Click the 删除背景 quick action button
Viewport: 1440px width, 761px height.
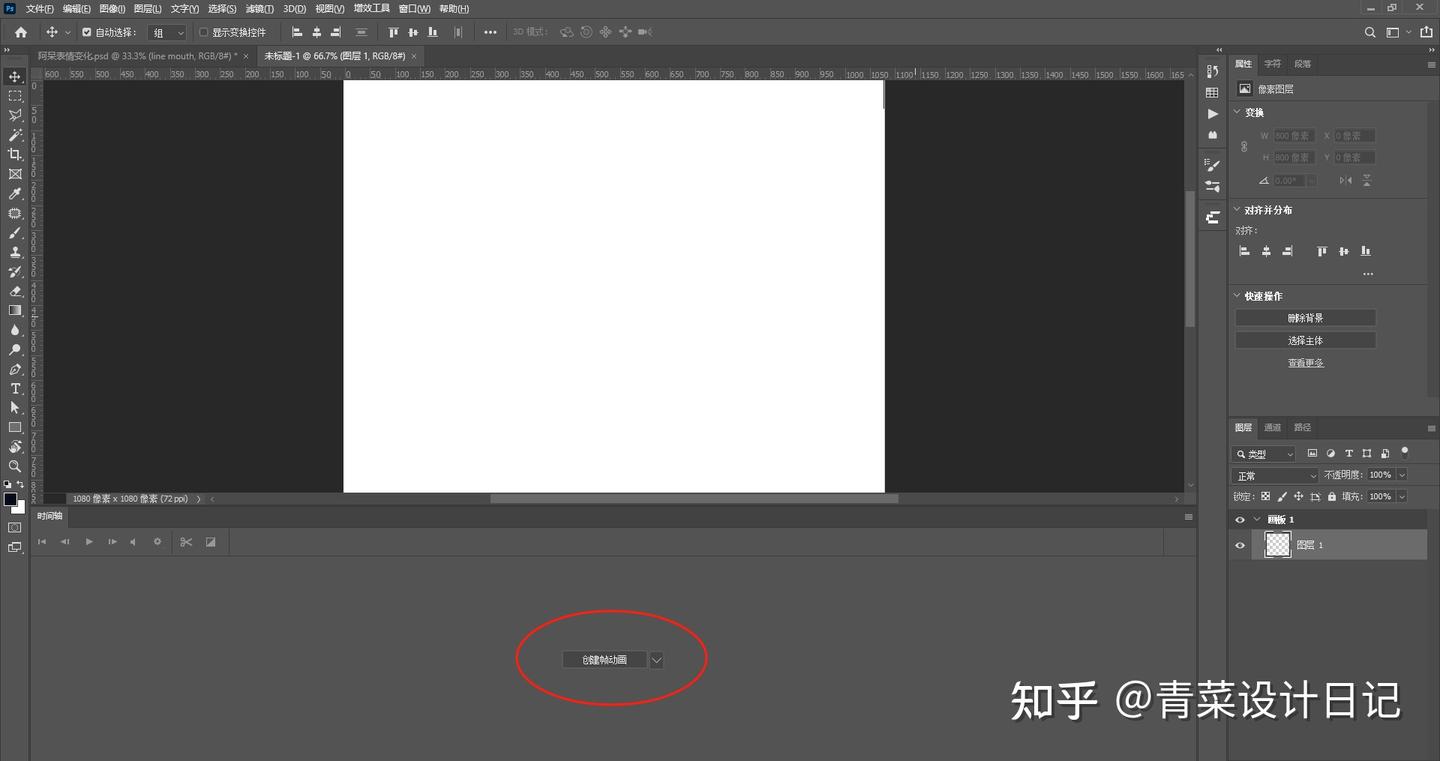(x=1305, y=317)
